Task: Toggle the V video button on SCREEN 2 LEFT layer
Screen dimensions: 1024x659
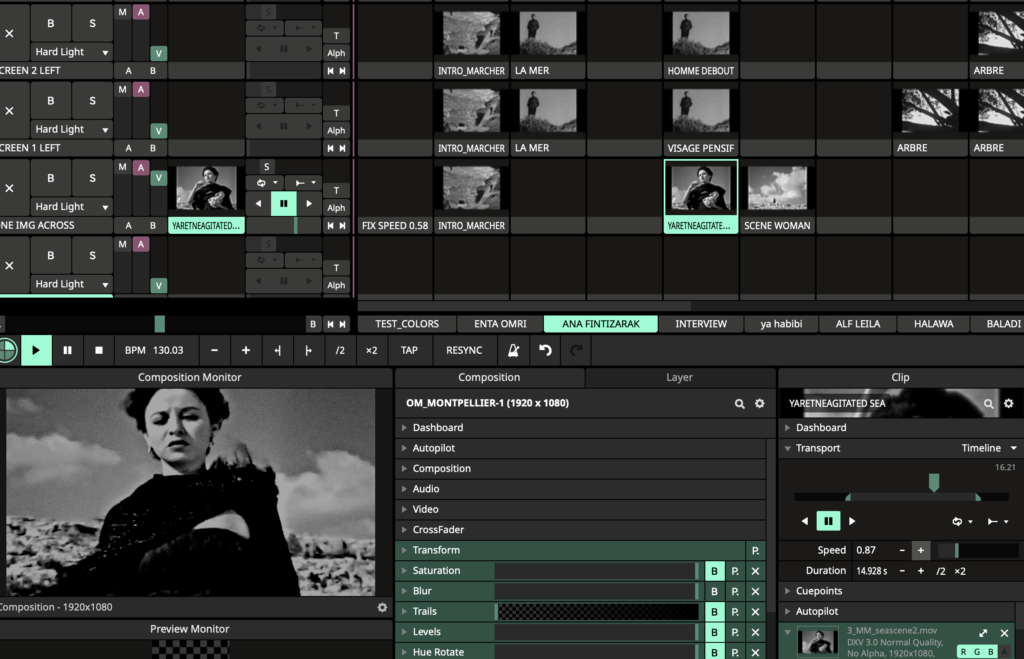Action: pos(158,54)
